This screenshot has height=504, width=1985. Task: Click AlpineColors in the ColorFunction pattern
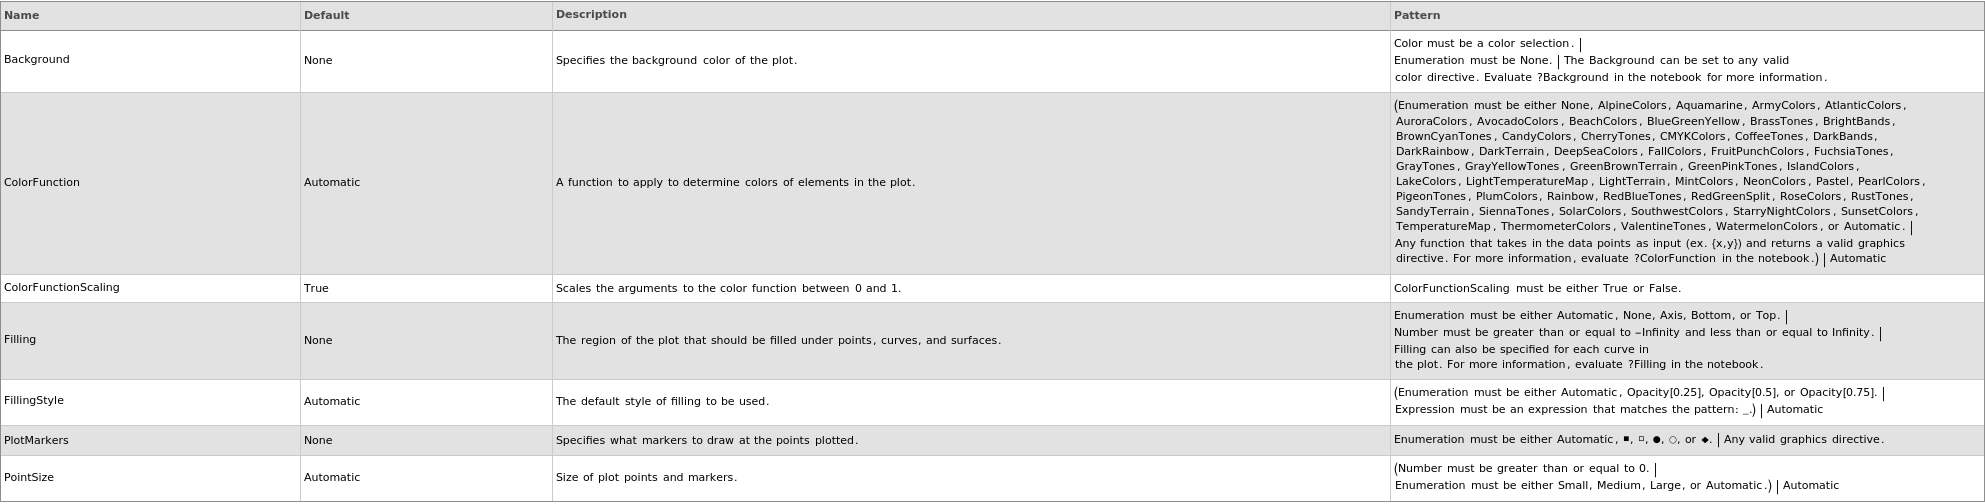point(1632,105)
